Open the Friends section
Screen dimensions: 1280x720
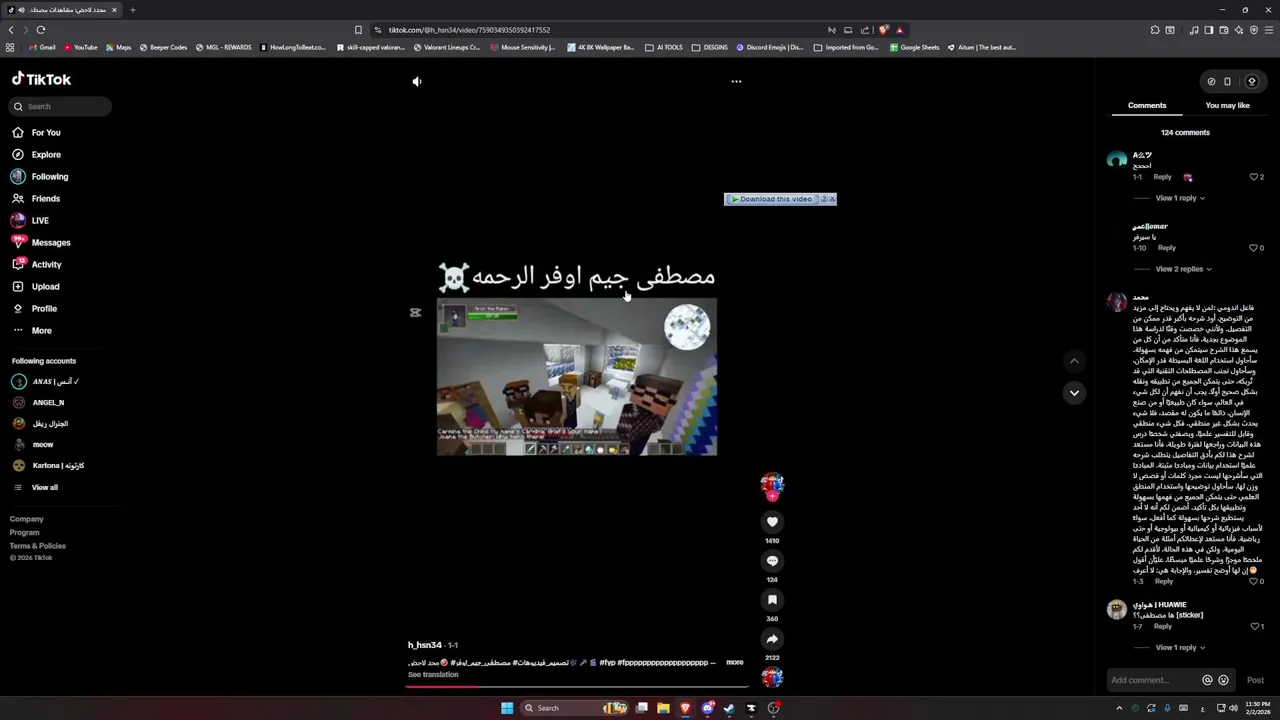pyautogui.click(x=37, y=198)
